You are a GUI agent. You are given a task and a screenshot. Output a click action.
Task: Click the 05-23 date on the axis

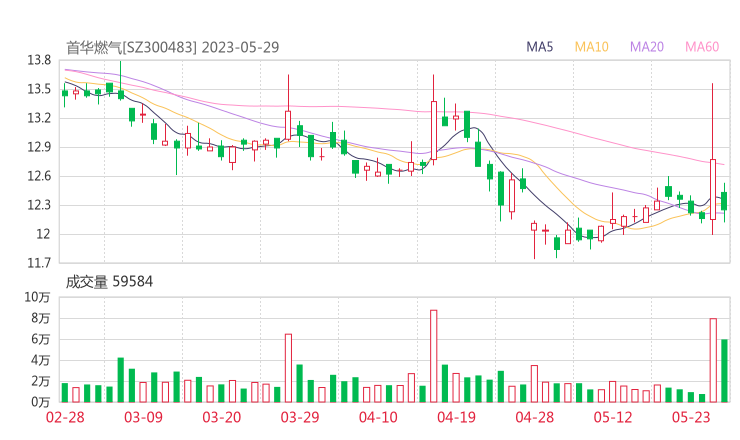(691, 418)
